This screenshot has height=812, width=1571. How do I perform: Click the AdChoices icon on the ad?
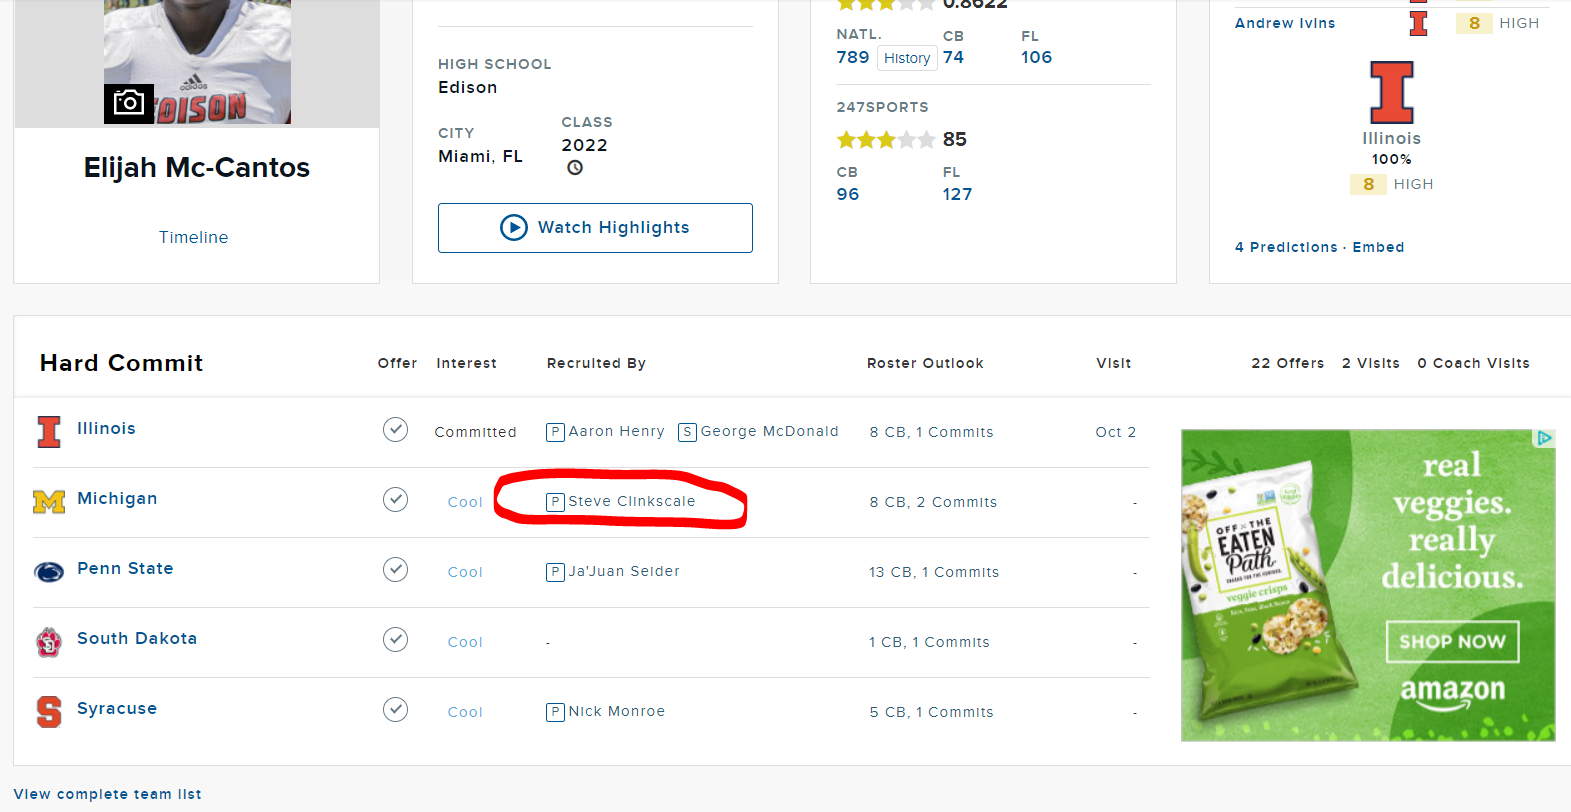click(x=1544, y=438)
